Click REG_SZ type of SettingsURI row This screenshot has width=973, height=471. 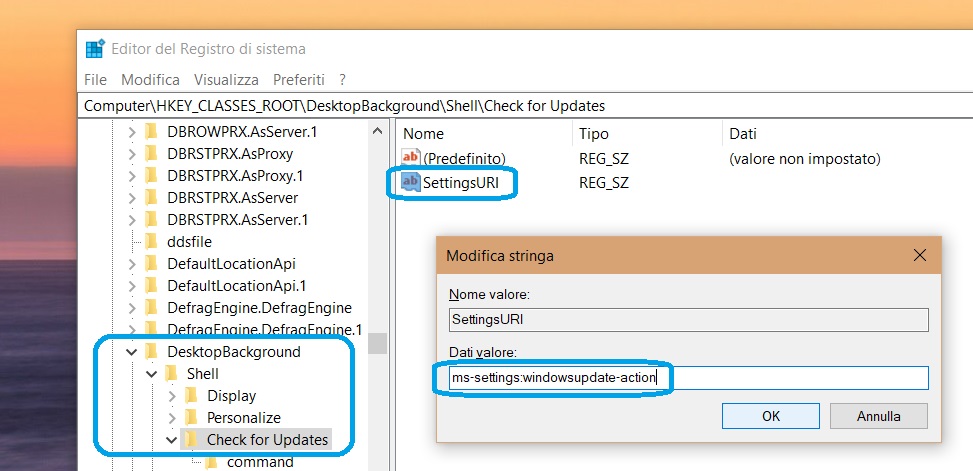click(x=604, y=182)
